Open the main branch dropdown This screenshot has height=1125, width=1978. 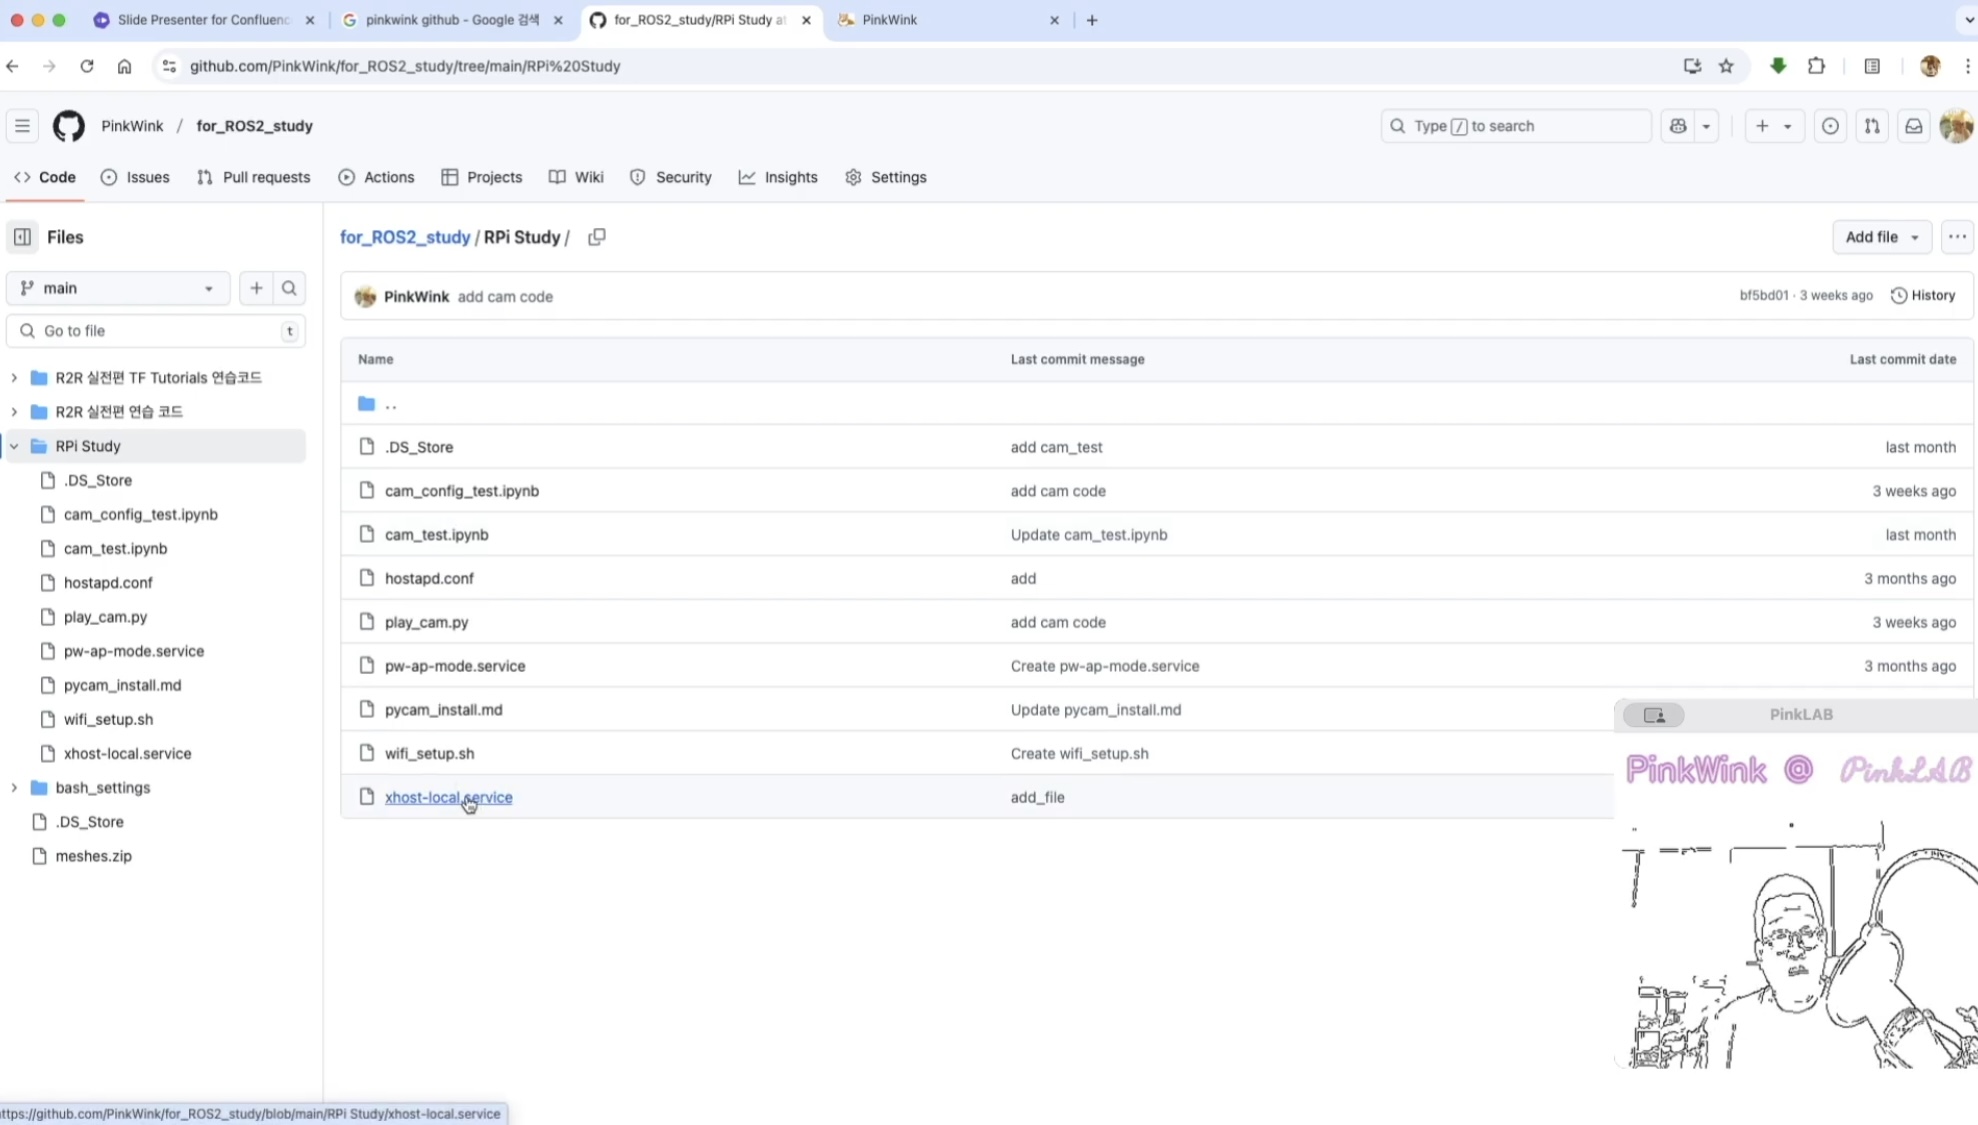click(x=117, y=288)
